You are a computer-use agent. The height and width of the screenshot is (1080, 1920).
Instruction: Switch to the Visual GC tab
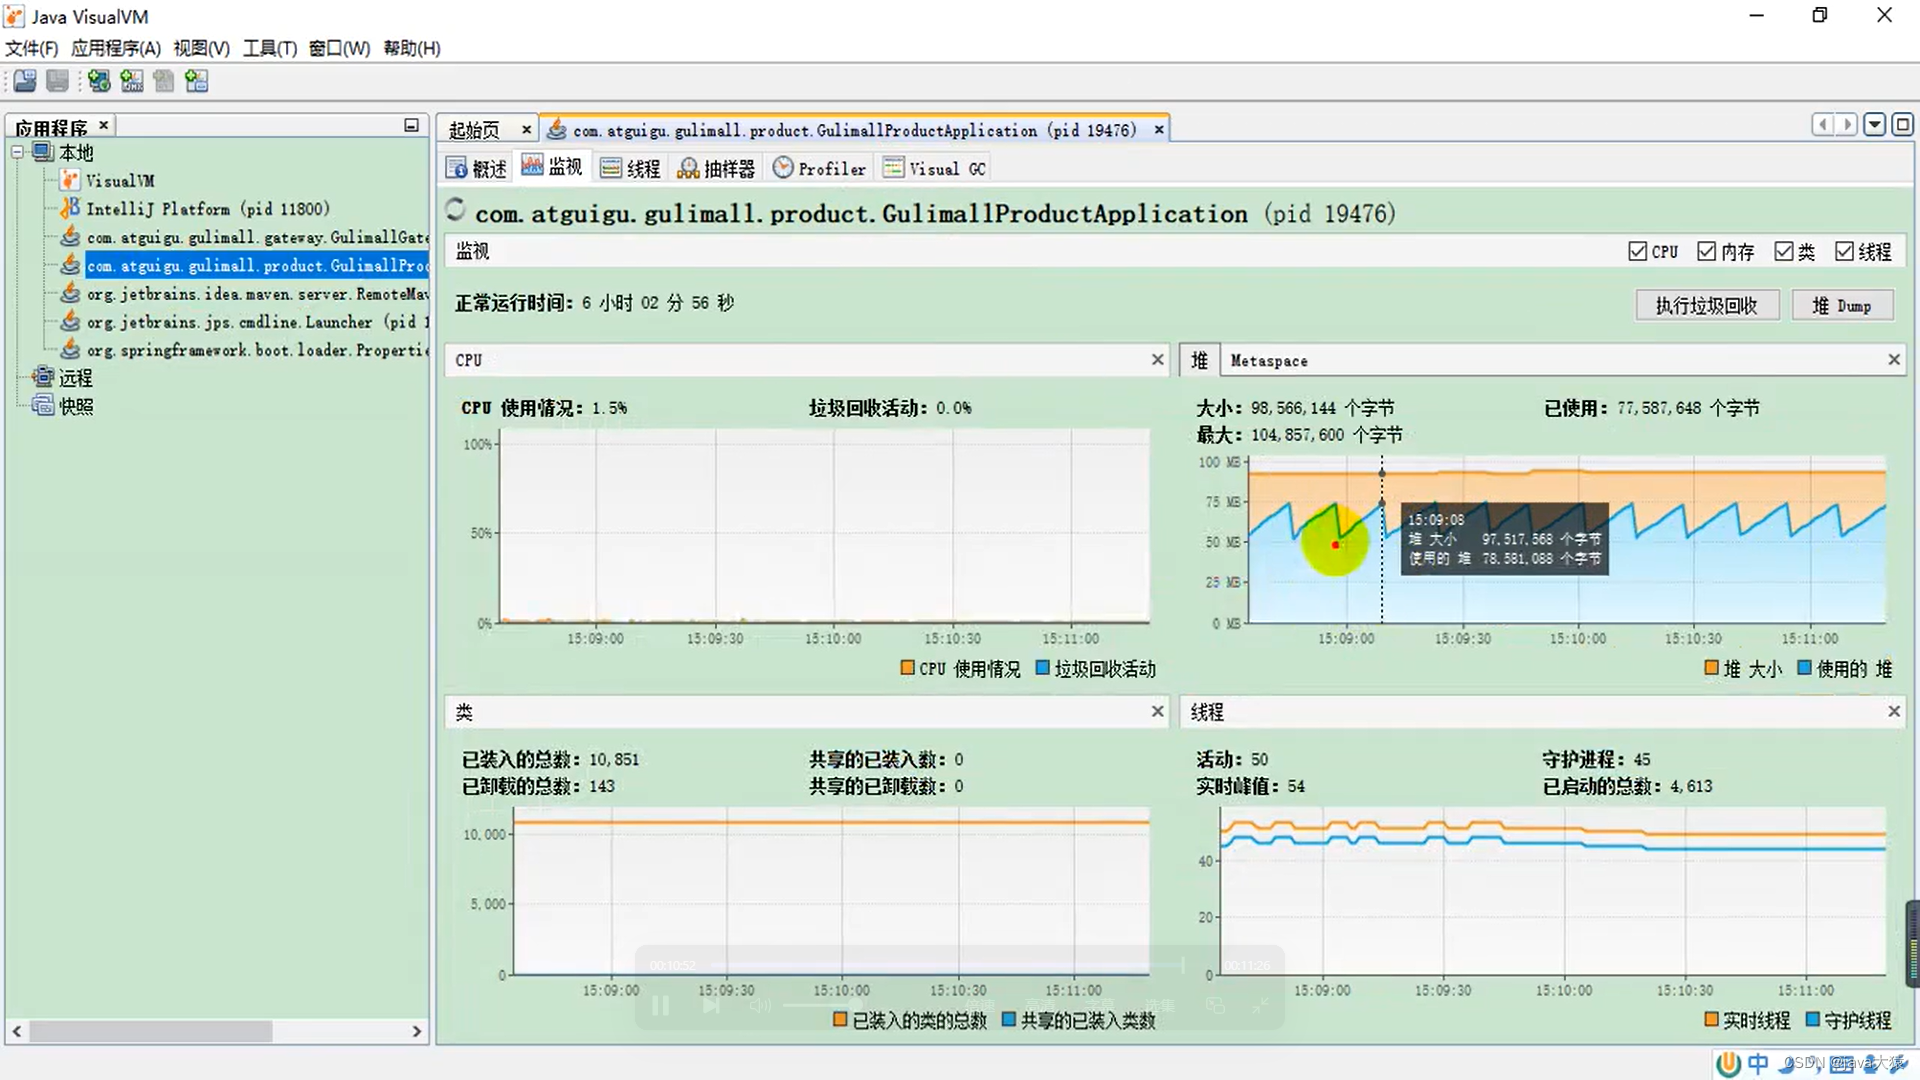pyautogui.click(x=935, y=169)
